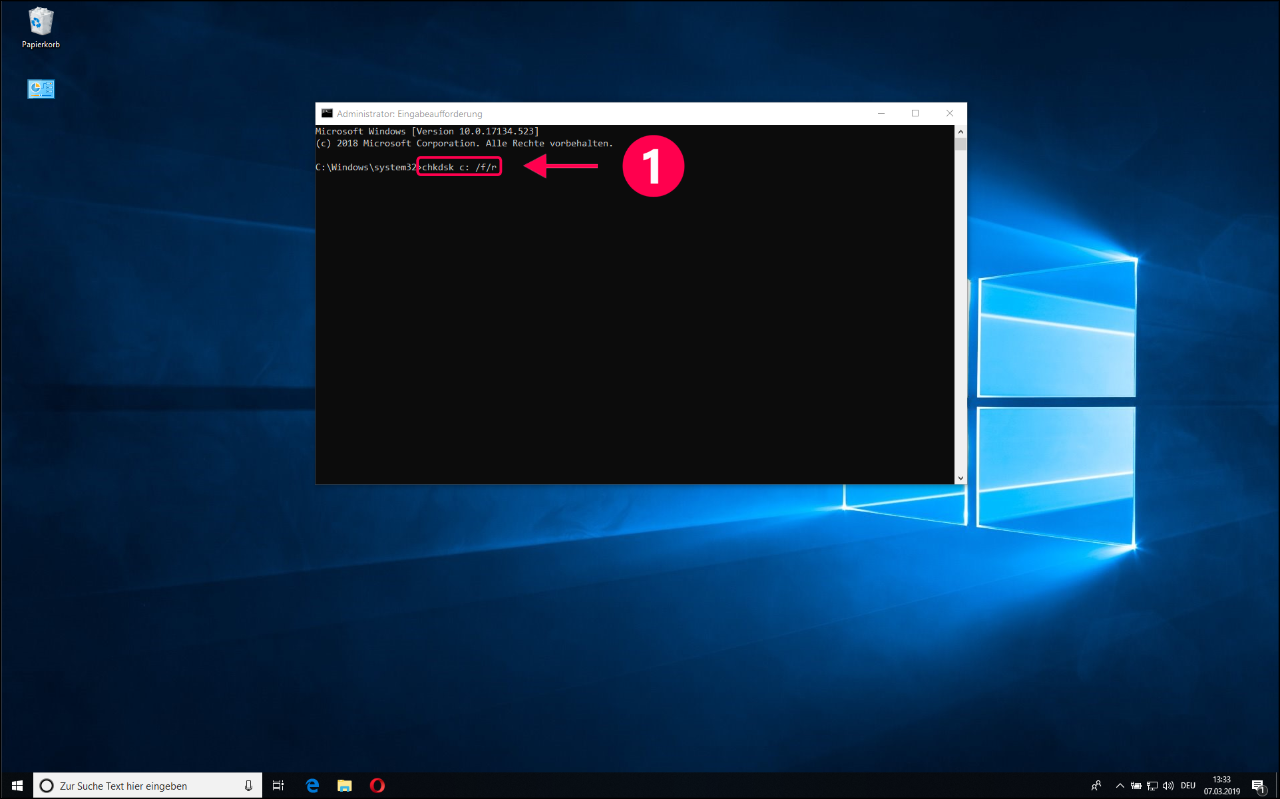Open the Windows Start menu
Viewport: 1280px width, 799px height.
tap(17, 786)
